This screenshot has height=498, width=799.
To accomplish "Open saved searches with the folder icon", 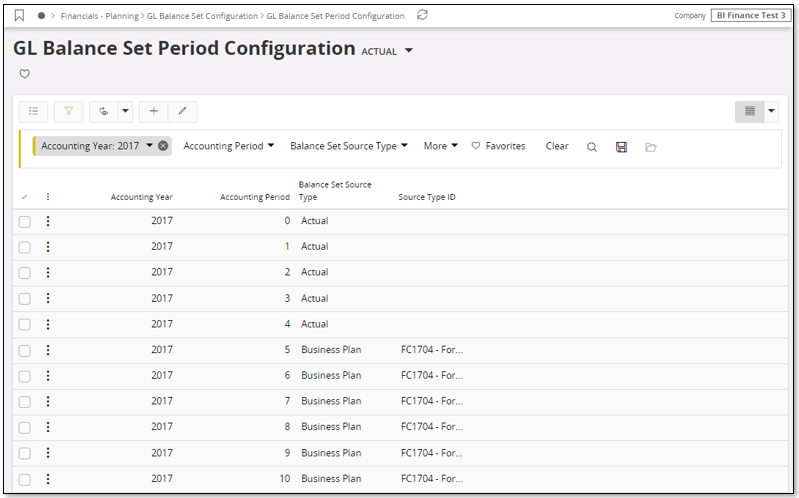I will pos(650,147).
